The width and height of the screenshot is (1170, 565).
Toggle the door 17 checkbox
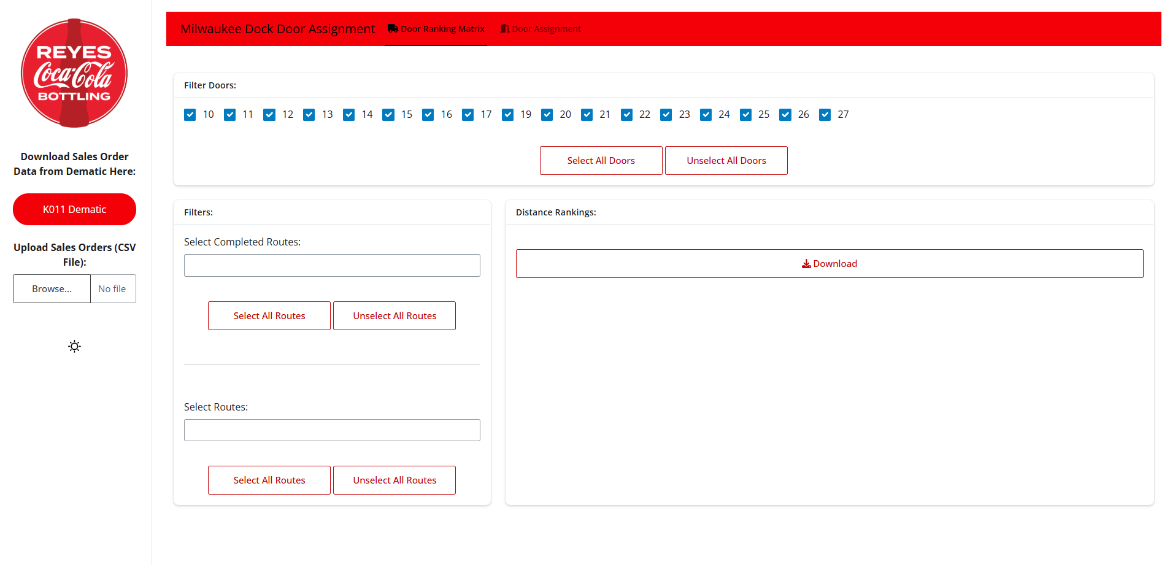(x=468, y=114)
